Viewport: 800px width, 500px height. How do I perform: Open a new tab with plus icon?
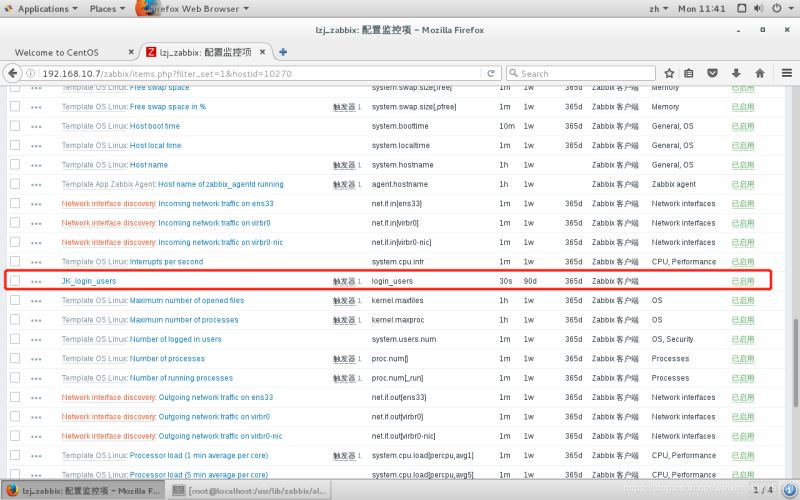click(283, 52)
